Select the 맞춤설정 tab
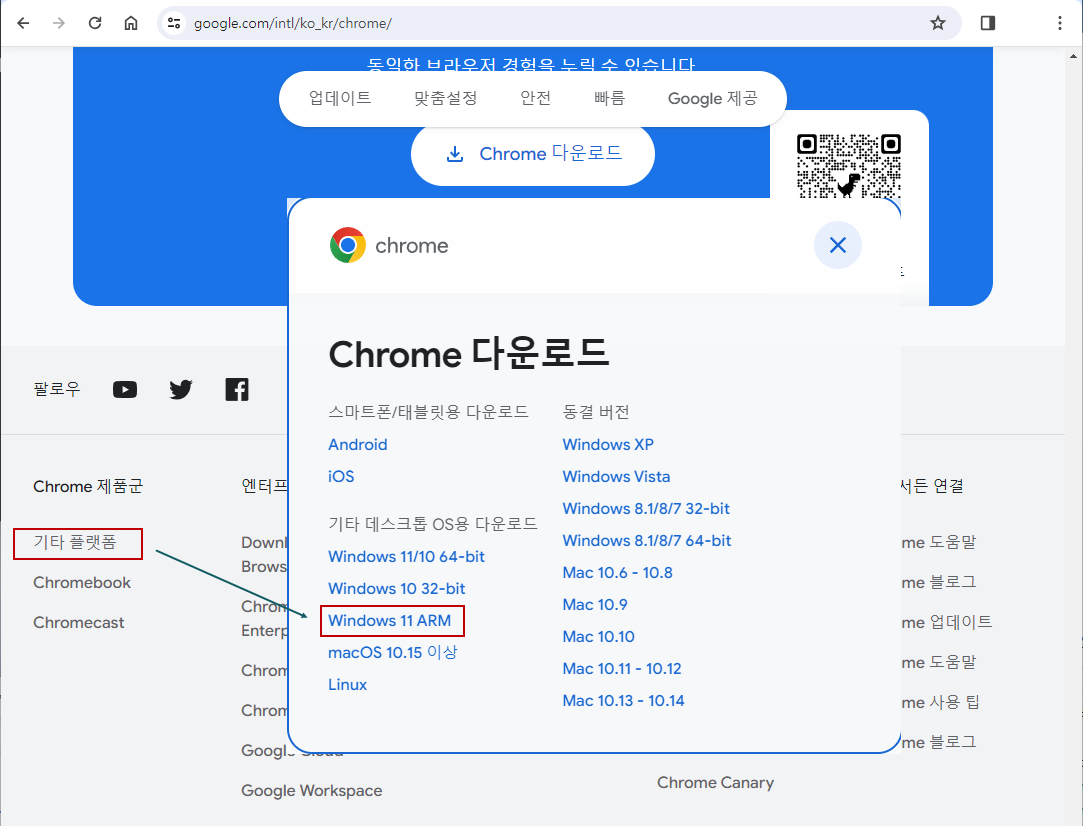 pyautogui.click(x=445, y=98)
